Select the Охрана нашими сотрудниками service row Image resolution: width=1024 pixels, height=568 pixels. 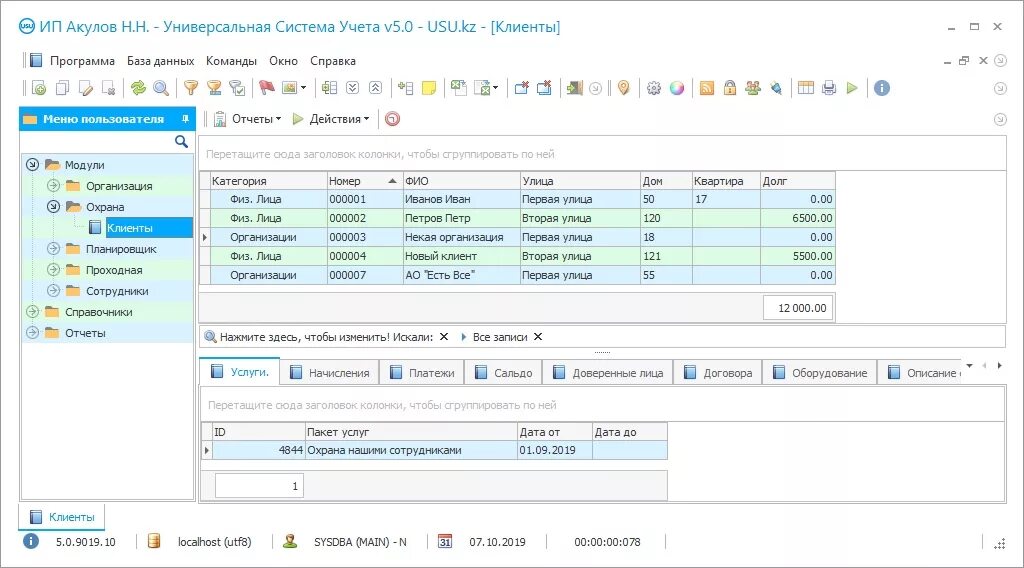click(435, 450)
